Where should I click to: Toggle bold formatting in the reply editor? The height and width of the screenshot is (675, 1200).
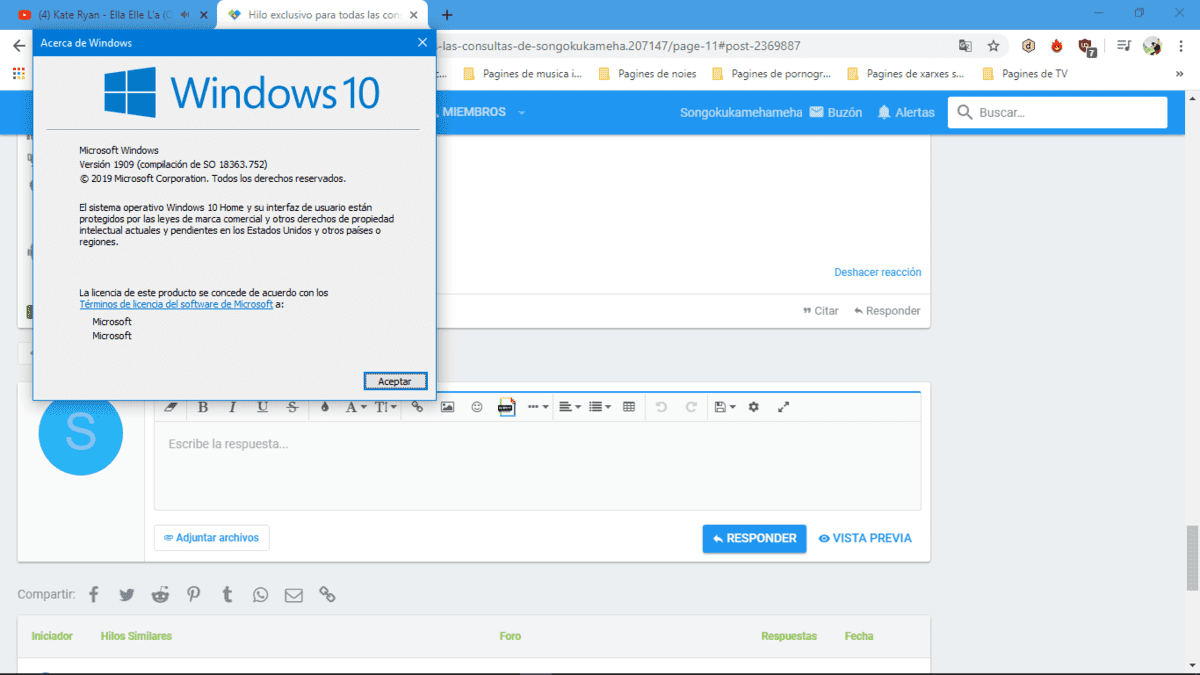pos(203,407)
